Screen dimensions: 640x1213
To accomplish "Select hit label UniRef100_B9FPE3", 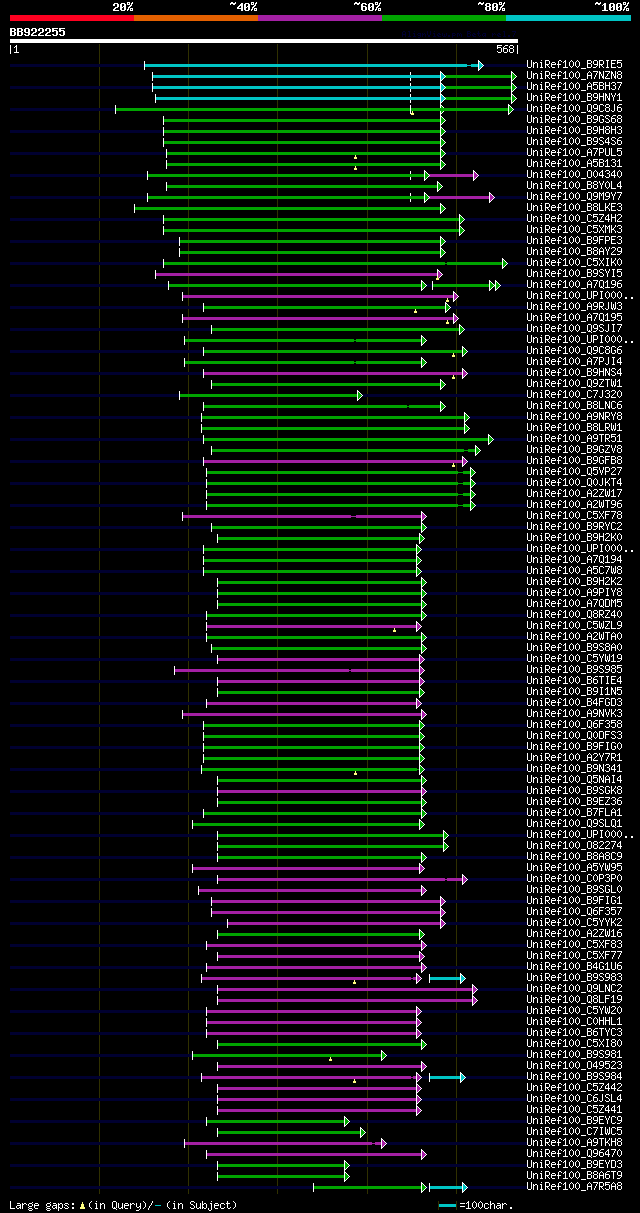I will (574, 241).
